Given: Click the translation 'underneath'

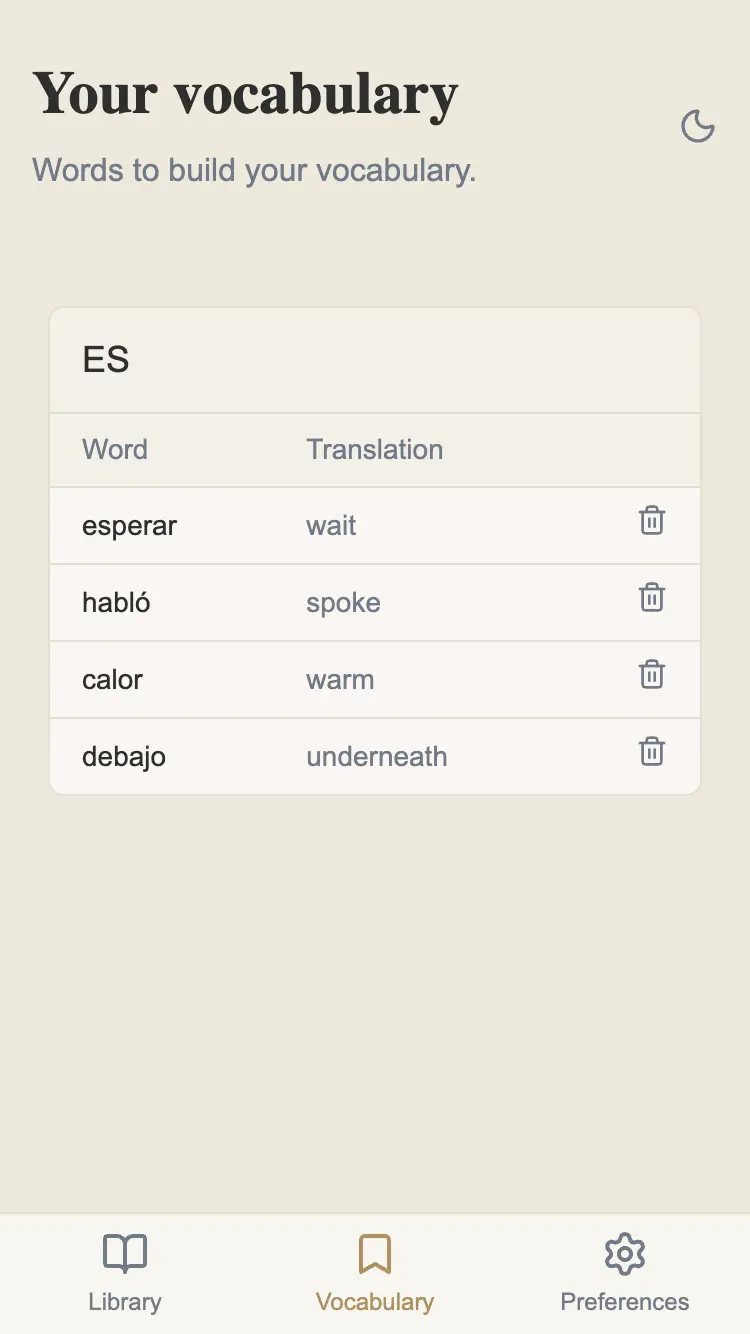Looking at the screenshot, I should pyautogui.click(x=377, y=756).
